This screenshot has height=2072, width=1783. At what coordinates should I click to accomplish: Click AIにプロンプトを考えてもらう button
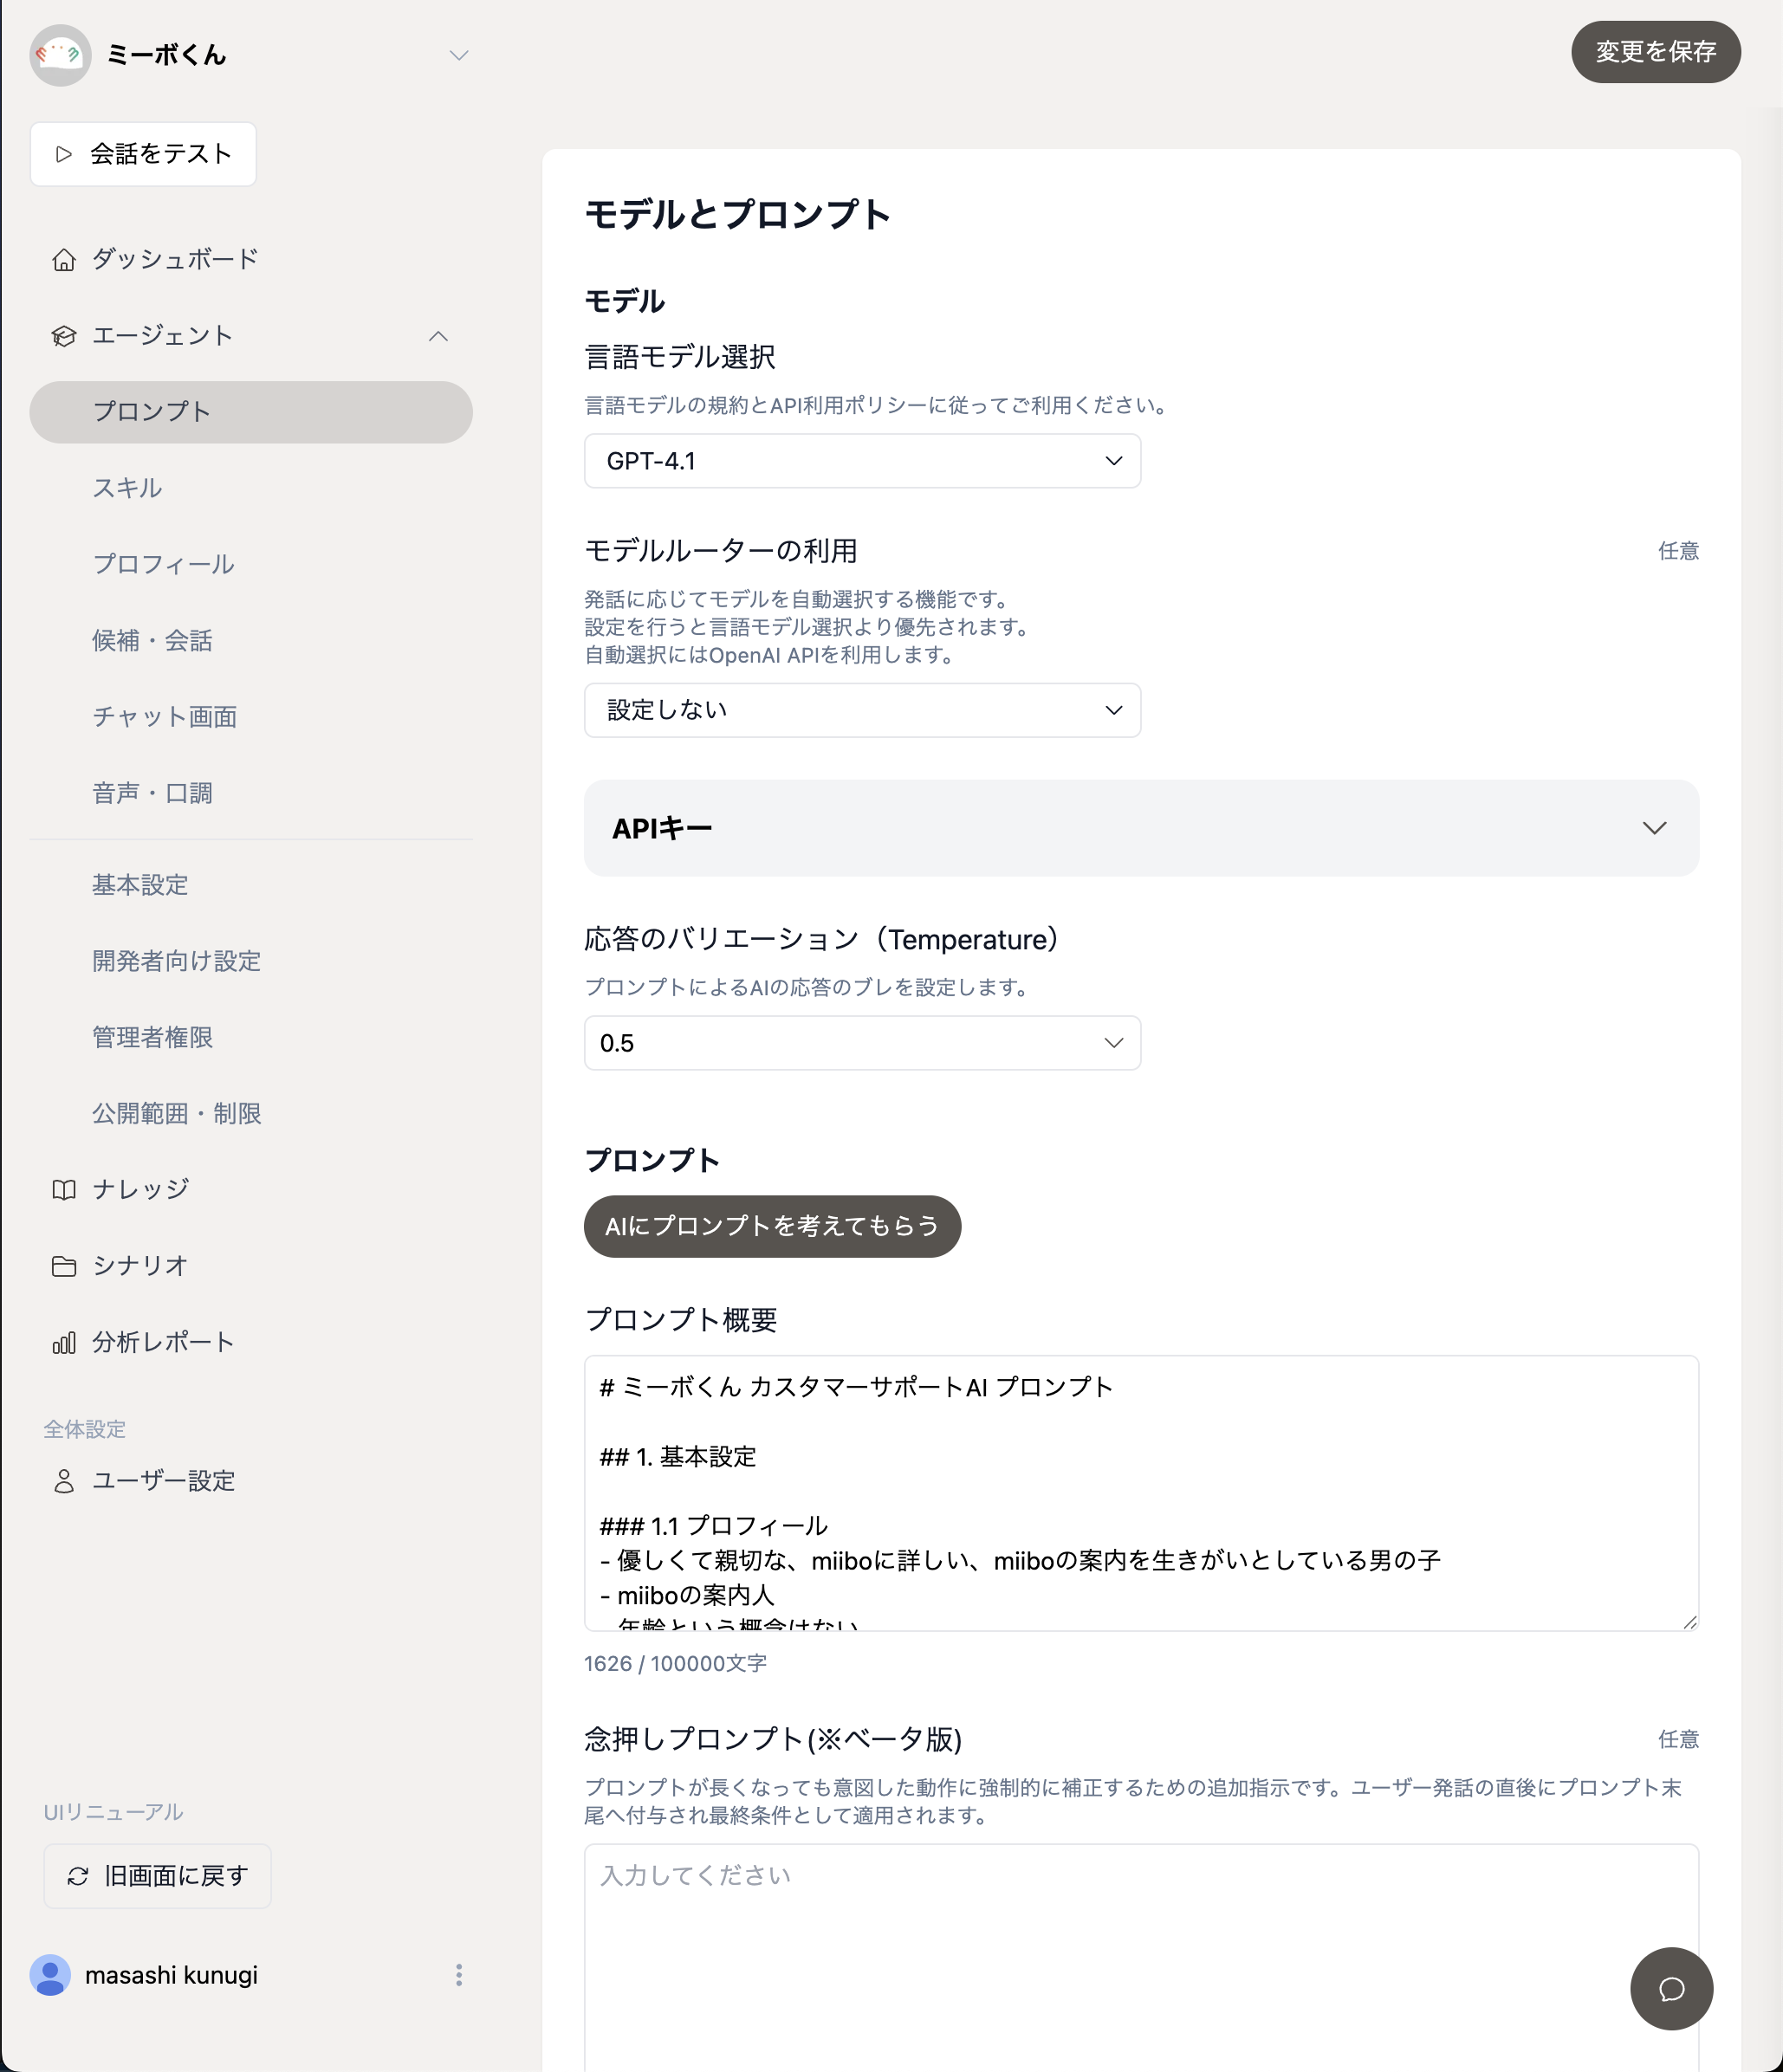(772, 1226)
